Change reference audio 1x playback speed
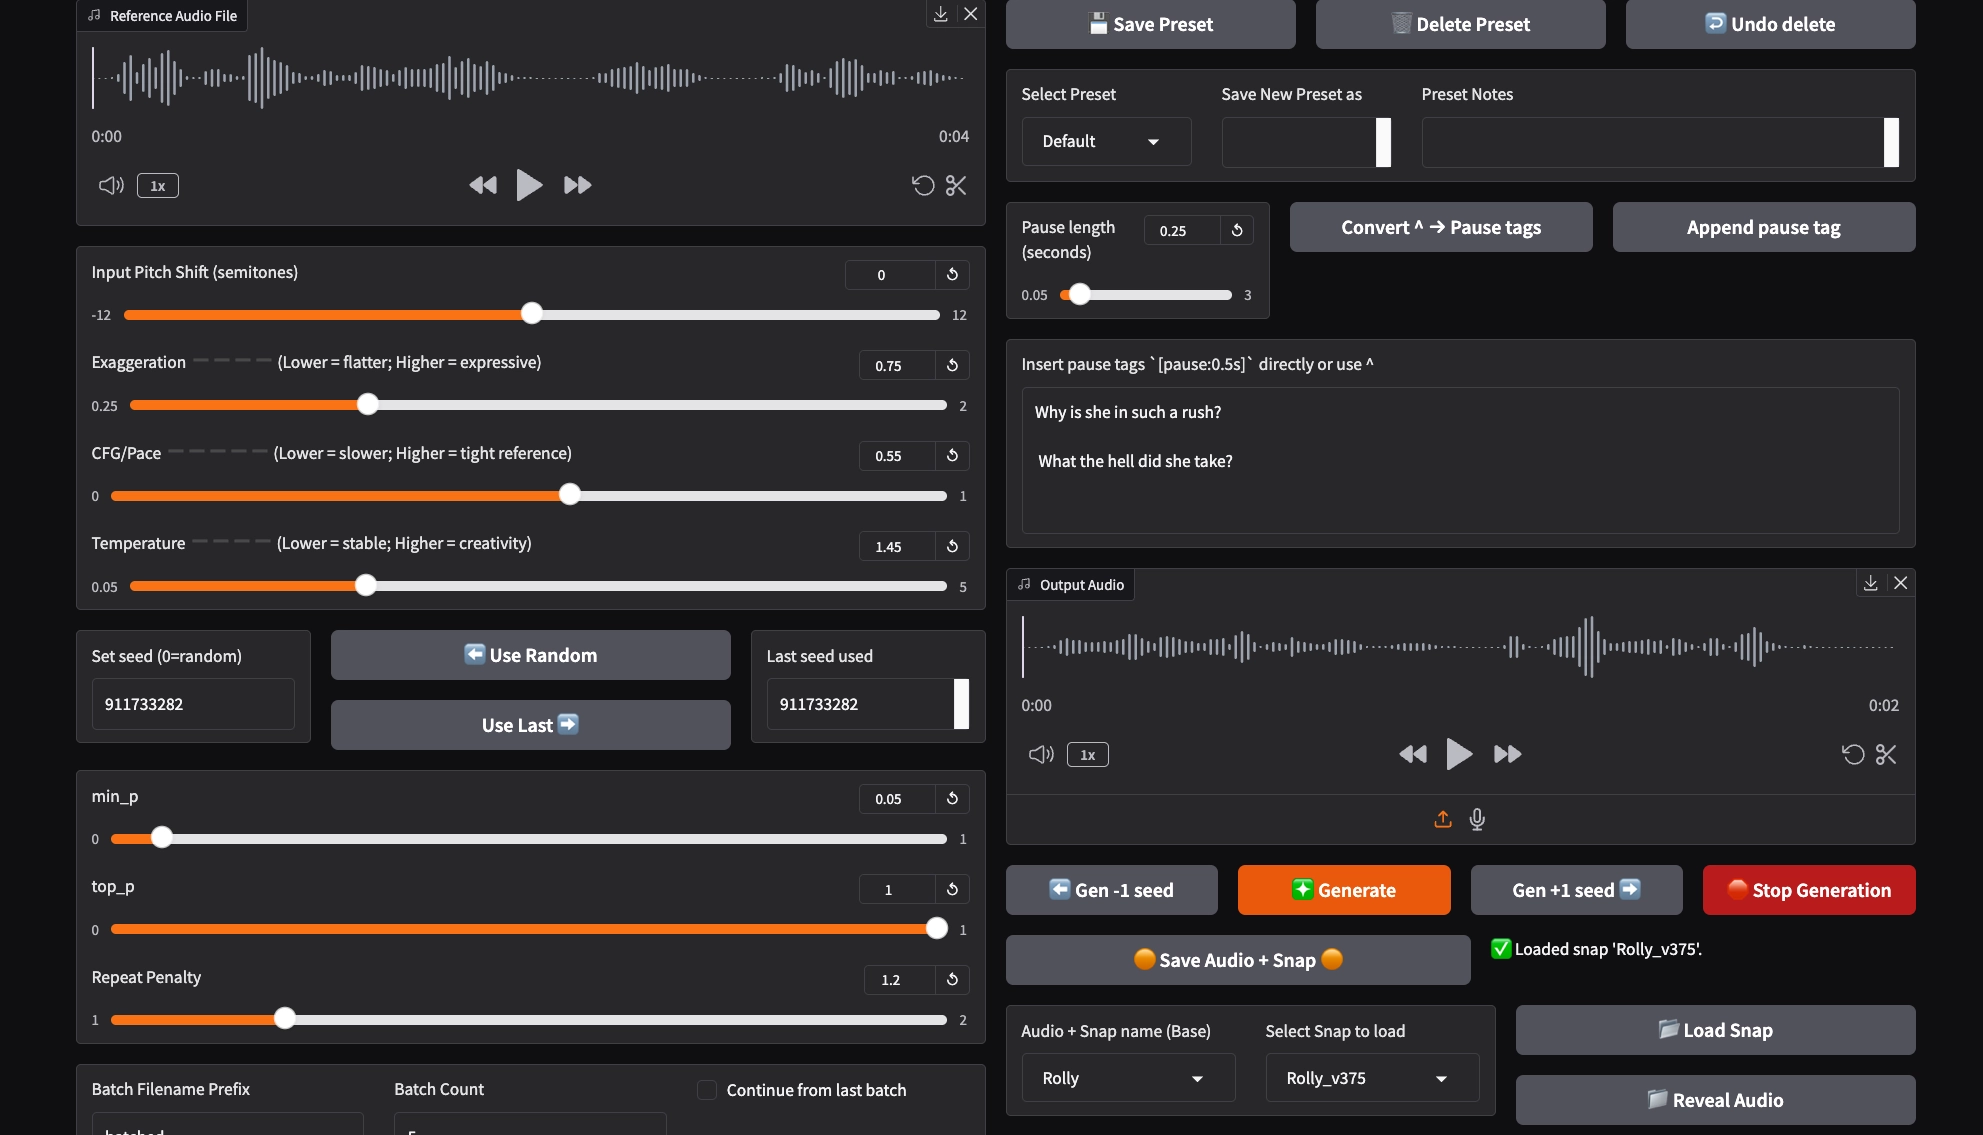Image resolution: width=1983 pixels, height=1135 pixels. (x=158, y=186)
